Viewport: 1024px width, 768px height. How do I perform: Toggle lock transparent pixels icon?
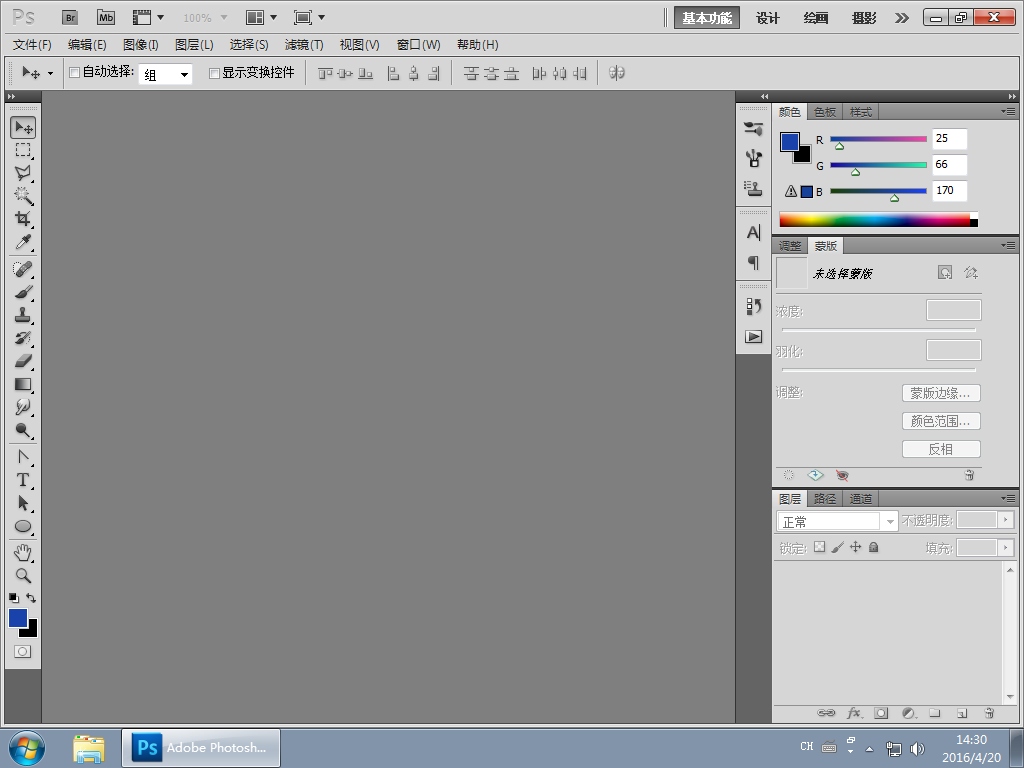click(x=820, y=547)
